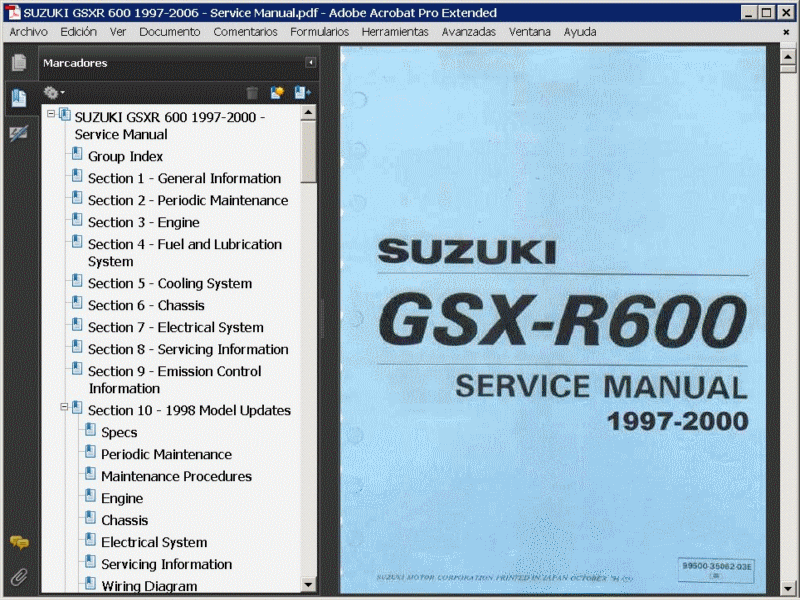Click bookmark icon beside Section 6 - Chassis
The image size is (800, 600).
77,303
